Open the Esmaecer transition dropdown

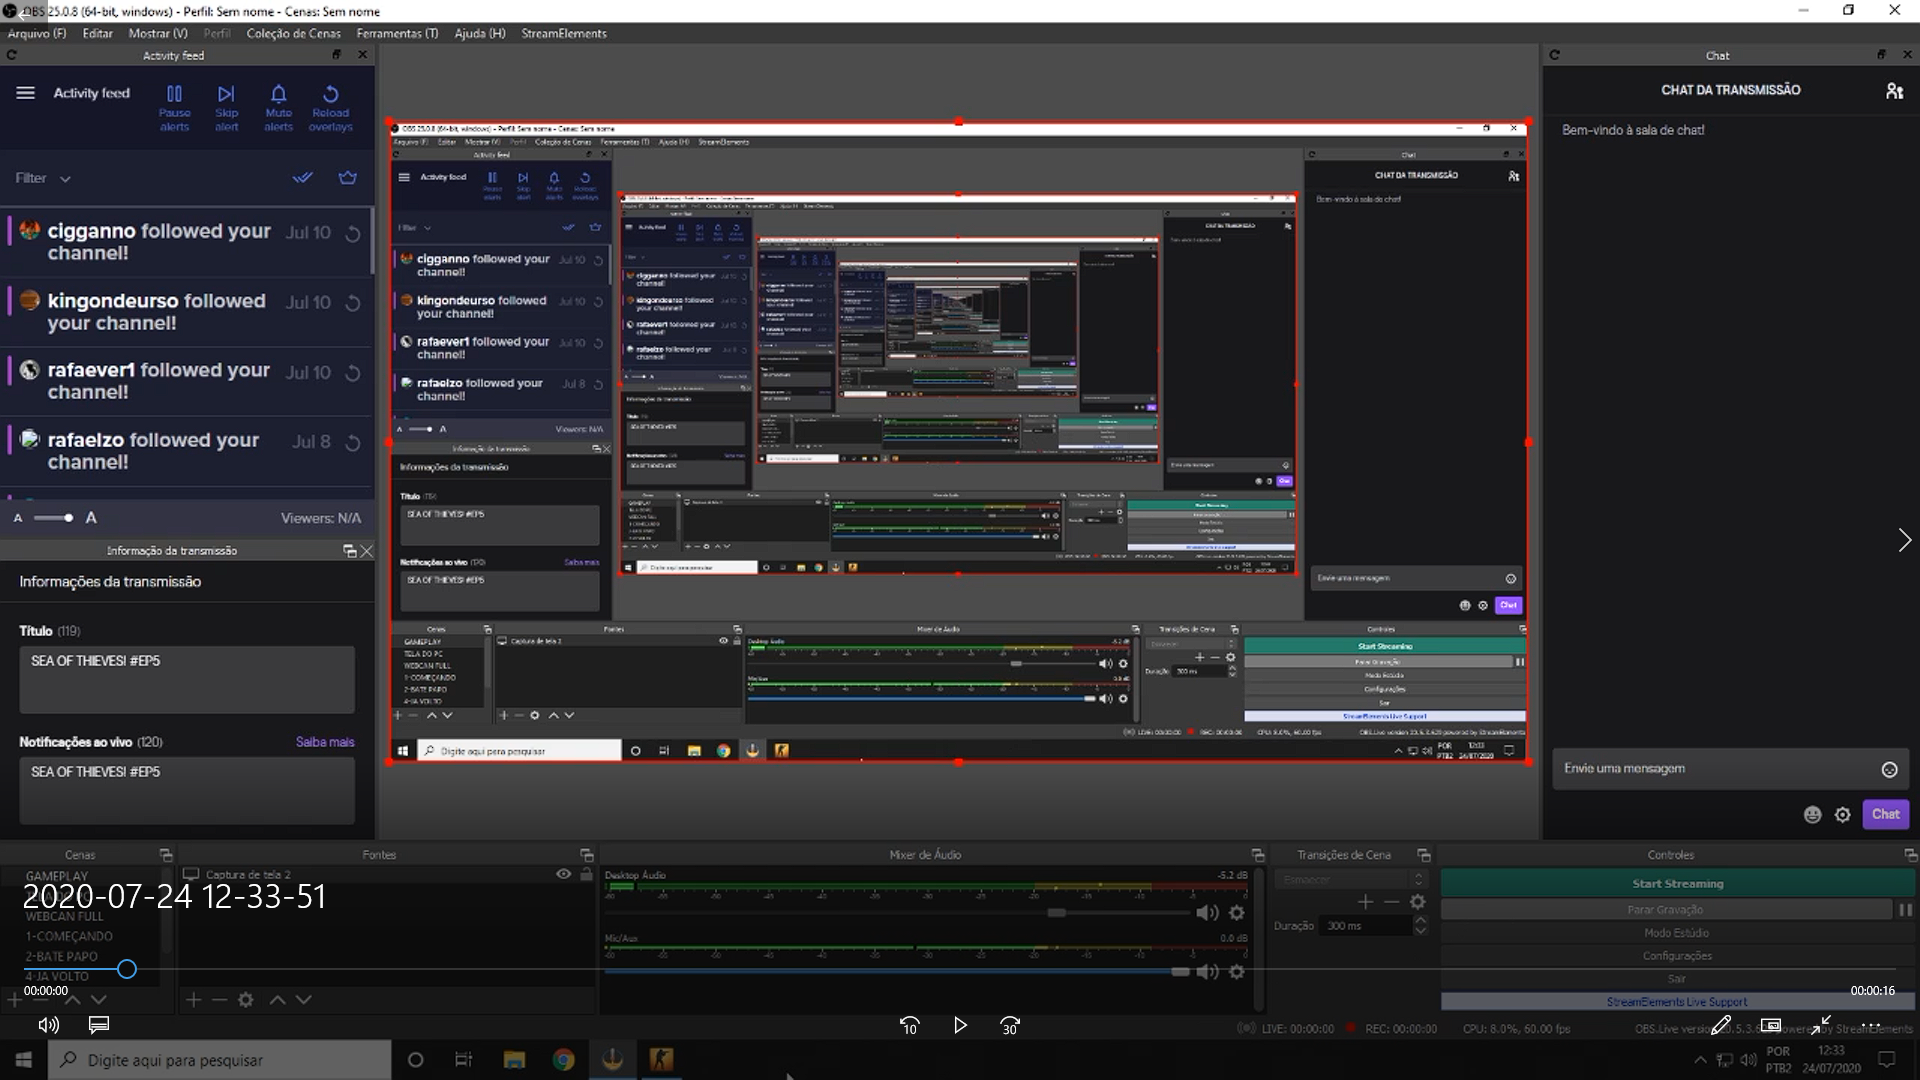[x=1350, y=880]
